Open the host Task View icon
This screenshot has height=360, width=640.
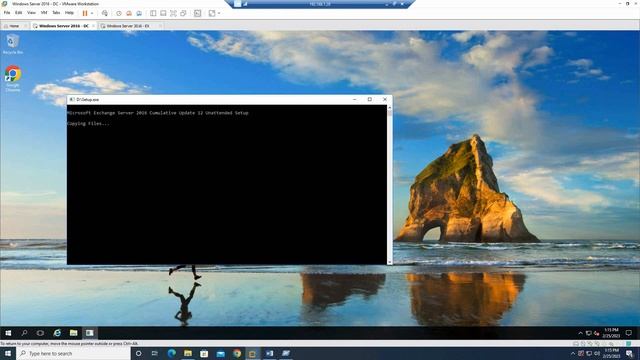(155, 353)
